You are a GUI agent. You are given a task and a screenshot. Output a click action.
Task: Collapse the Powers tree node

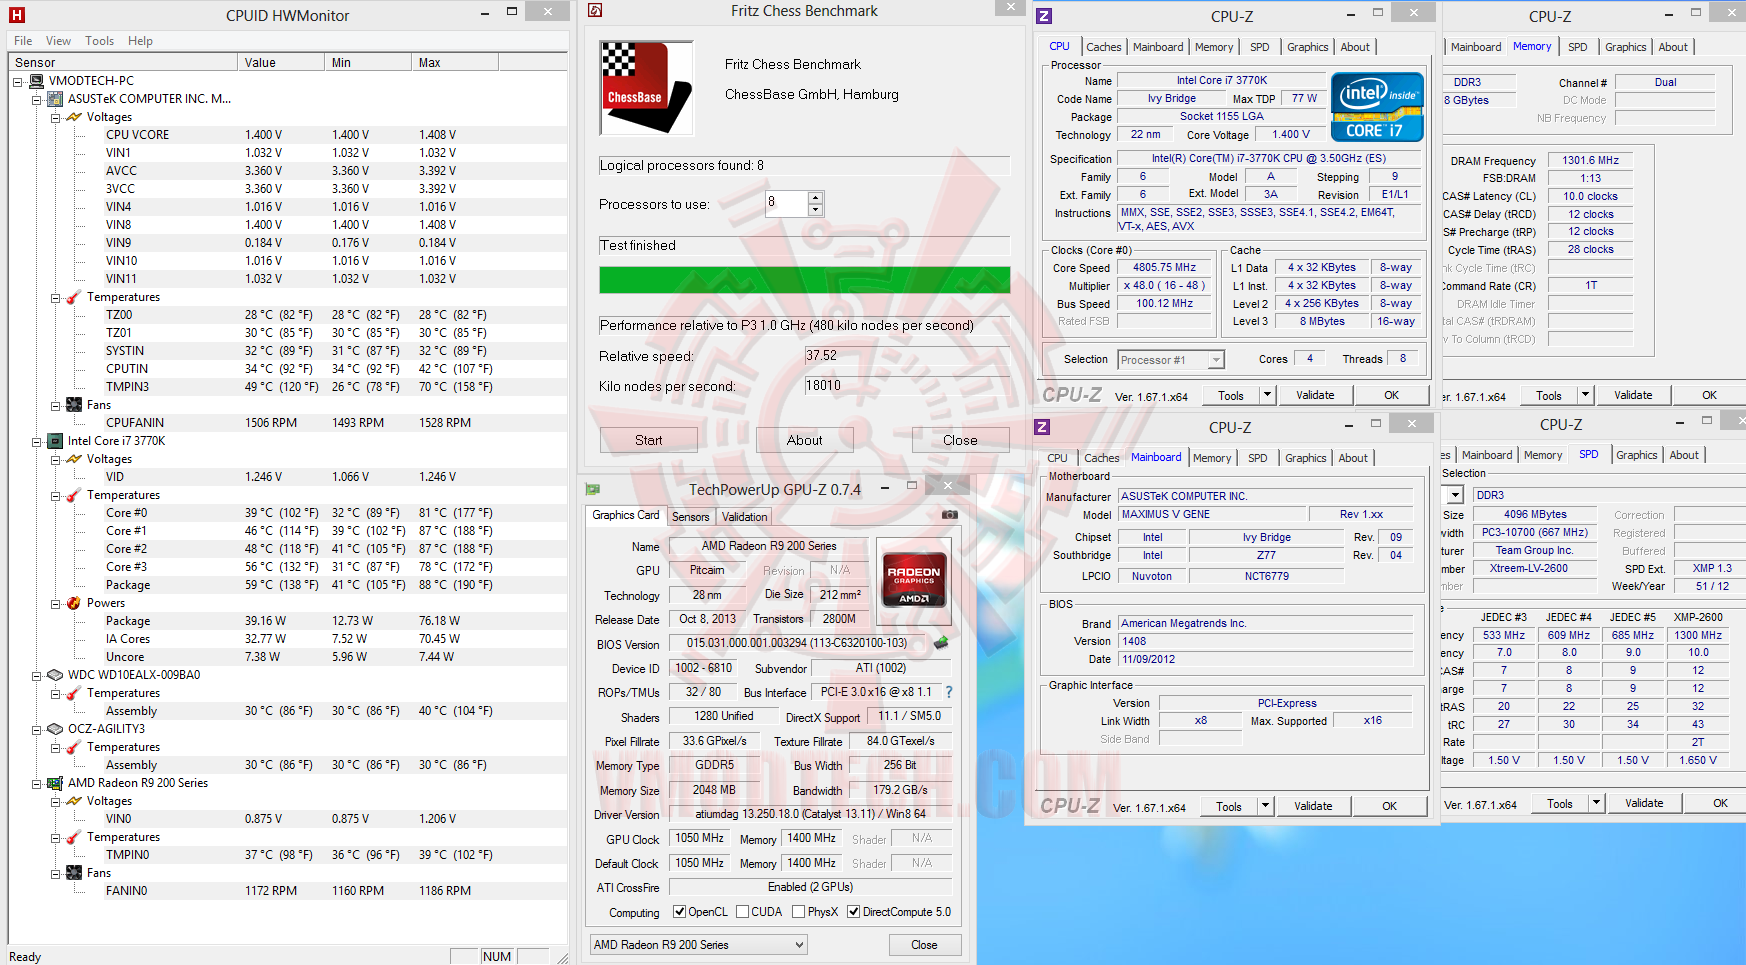56,603
